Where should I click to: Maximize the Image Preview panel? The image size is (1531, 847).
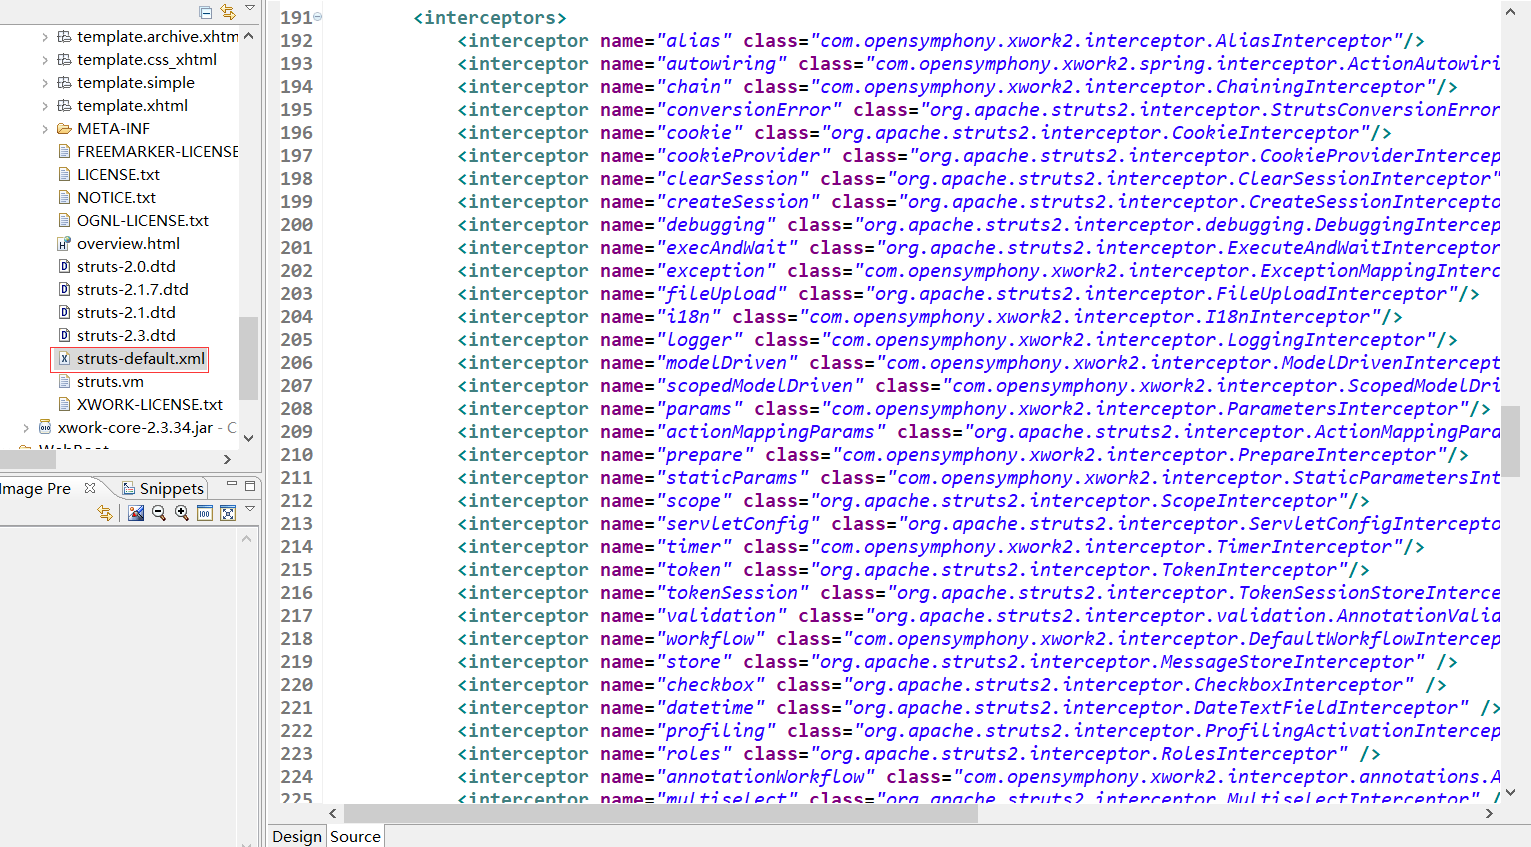[x=250, y=486]
